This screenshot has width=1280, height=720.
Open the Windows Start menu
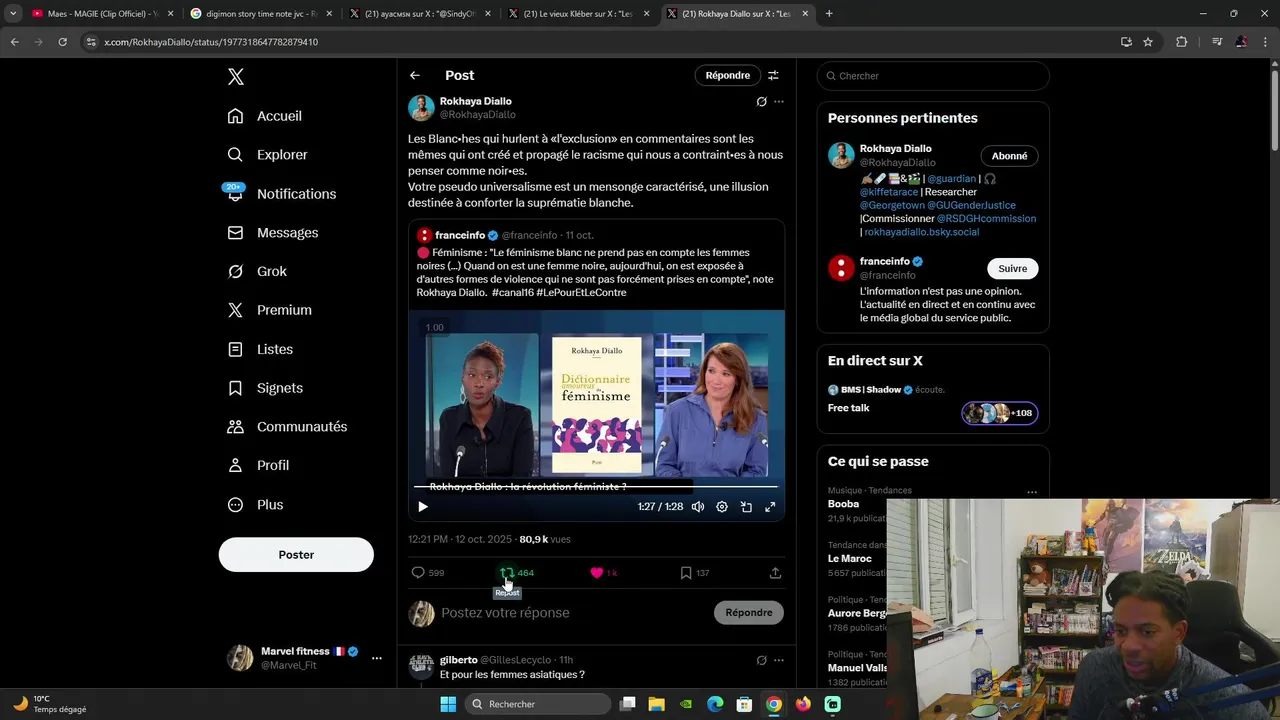pos(448,704)
